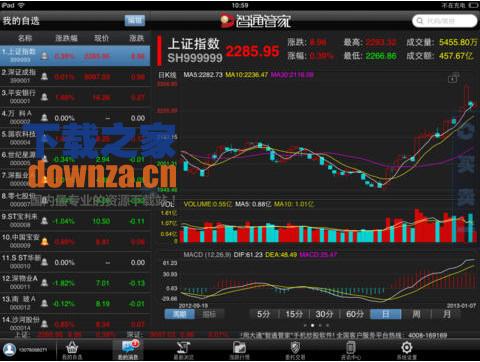Select the 9.ST宝利来 row

click(x=75, y=221)
